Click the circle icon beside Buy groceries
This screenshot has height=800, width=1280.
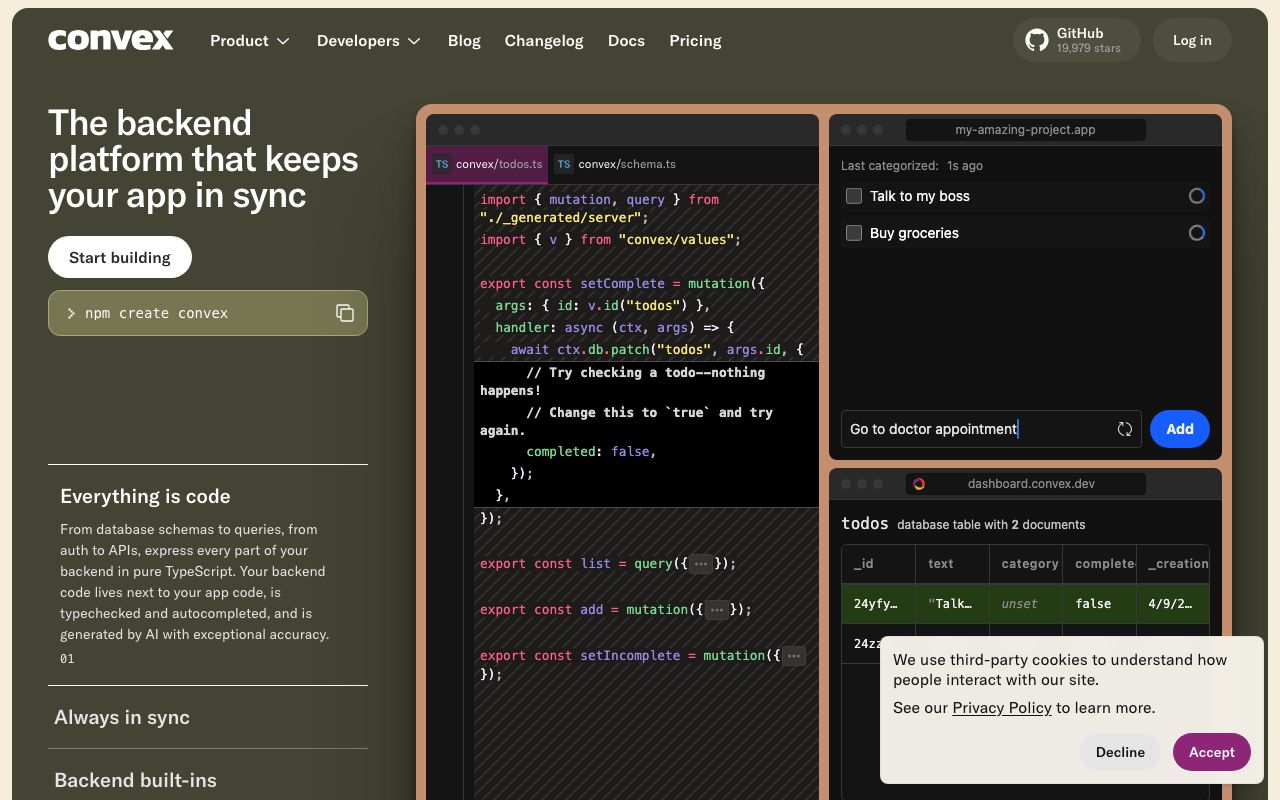(1197, 233)
